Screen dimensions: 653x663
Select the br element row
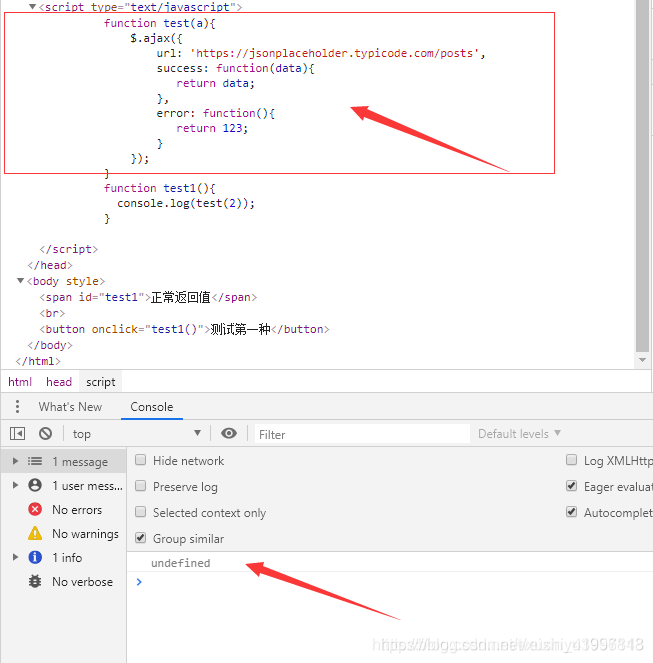(x=52, y=313)
